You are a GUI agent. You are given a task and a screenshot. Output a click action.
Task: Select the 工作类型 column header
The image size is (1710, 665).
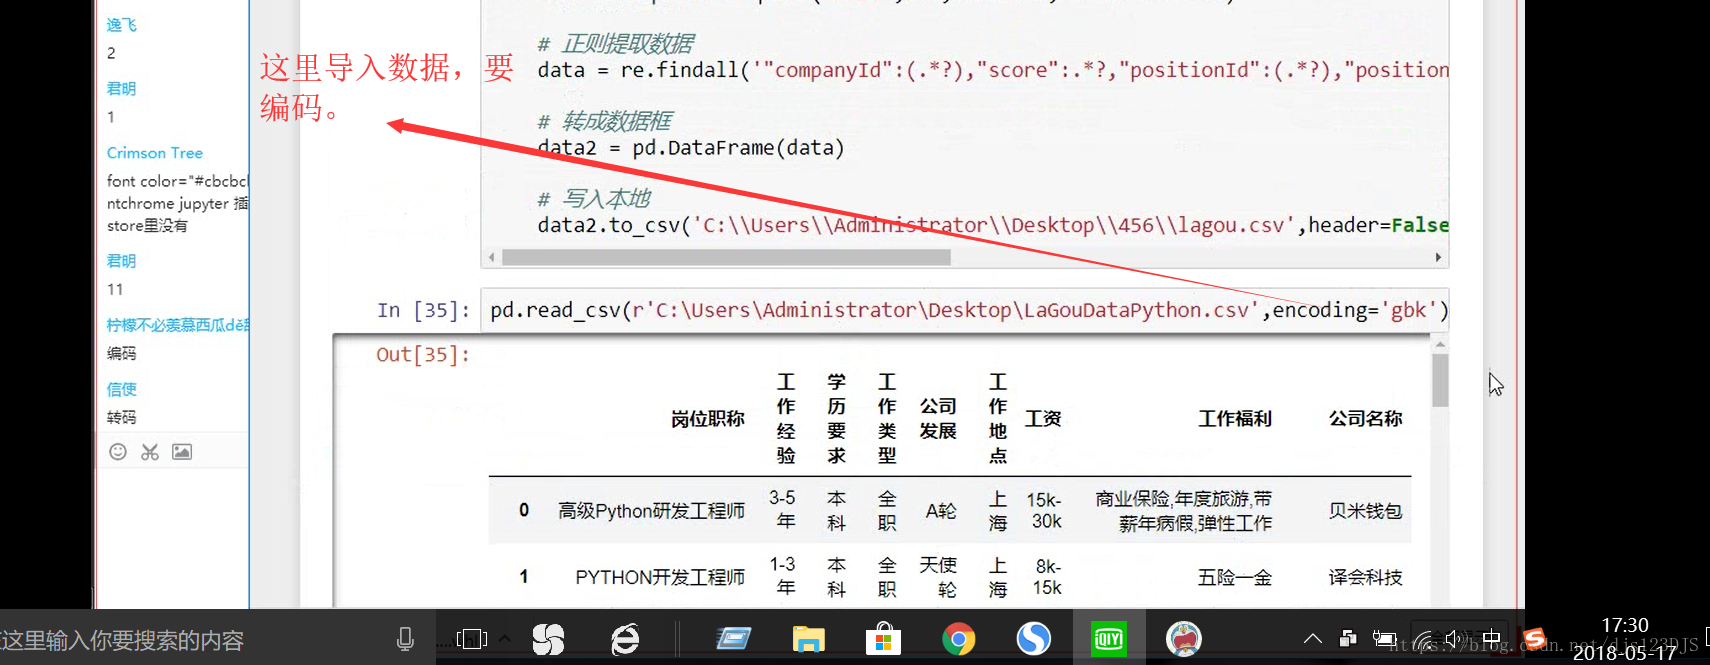887,419
